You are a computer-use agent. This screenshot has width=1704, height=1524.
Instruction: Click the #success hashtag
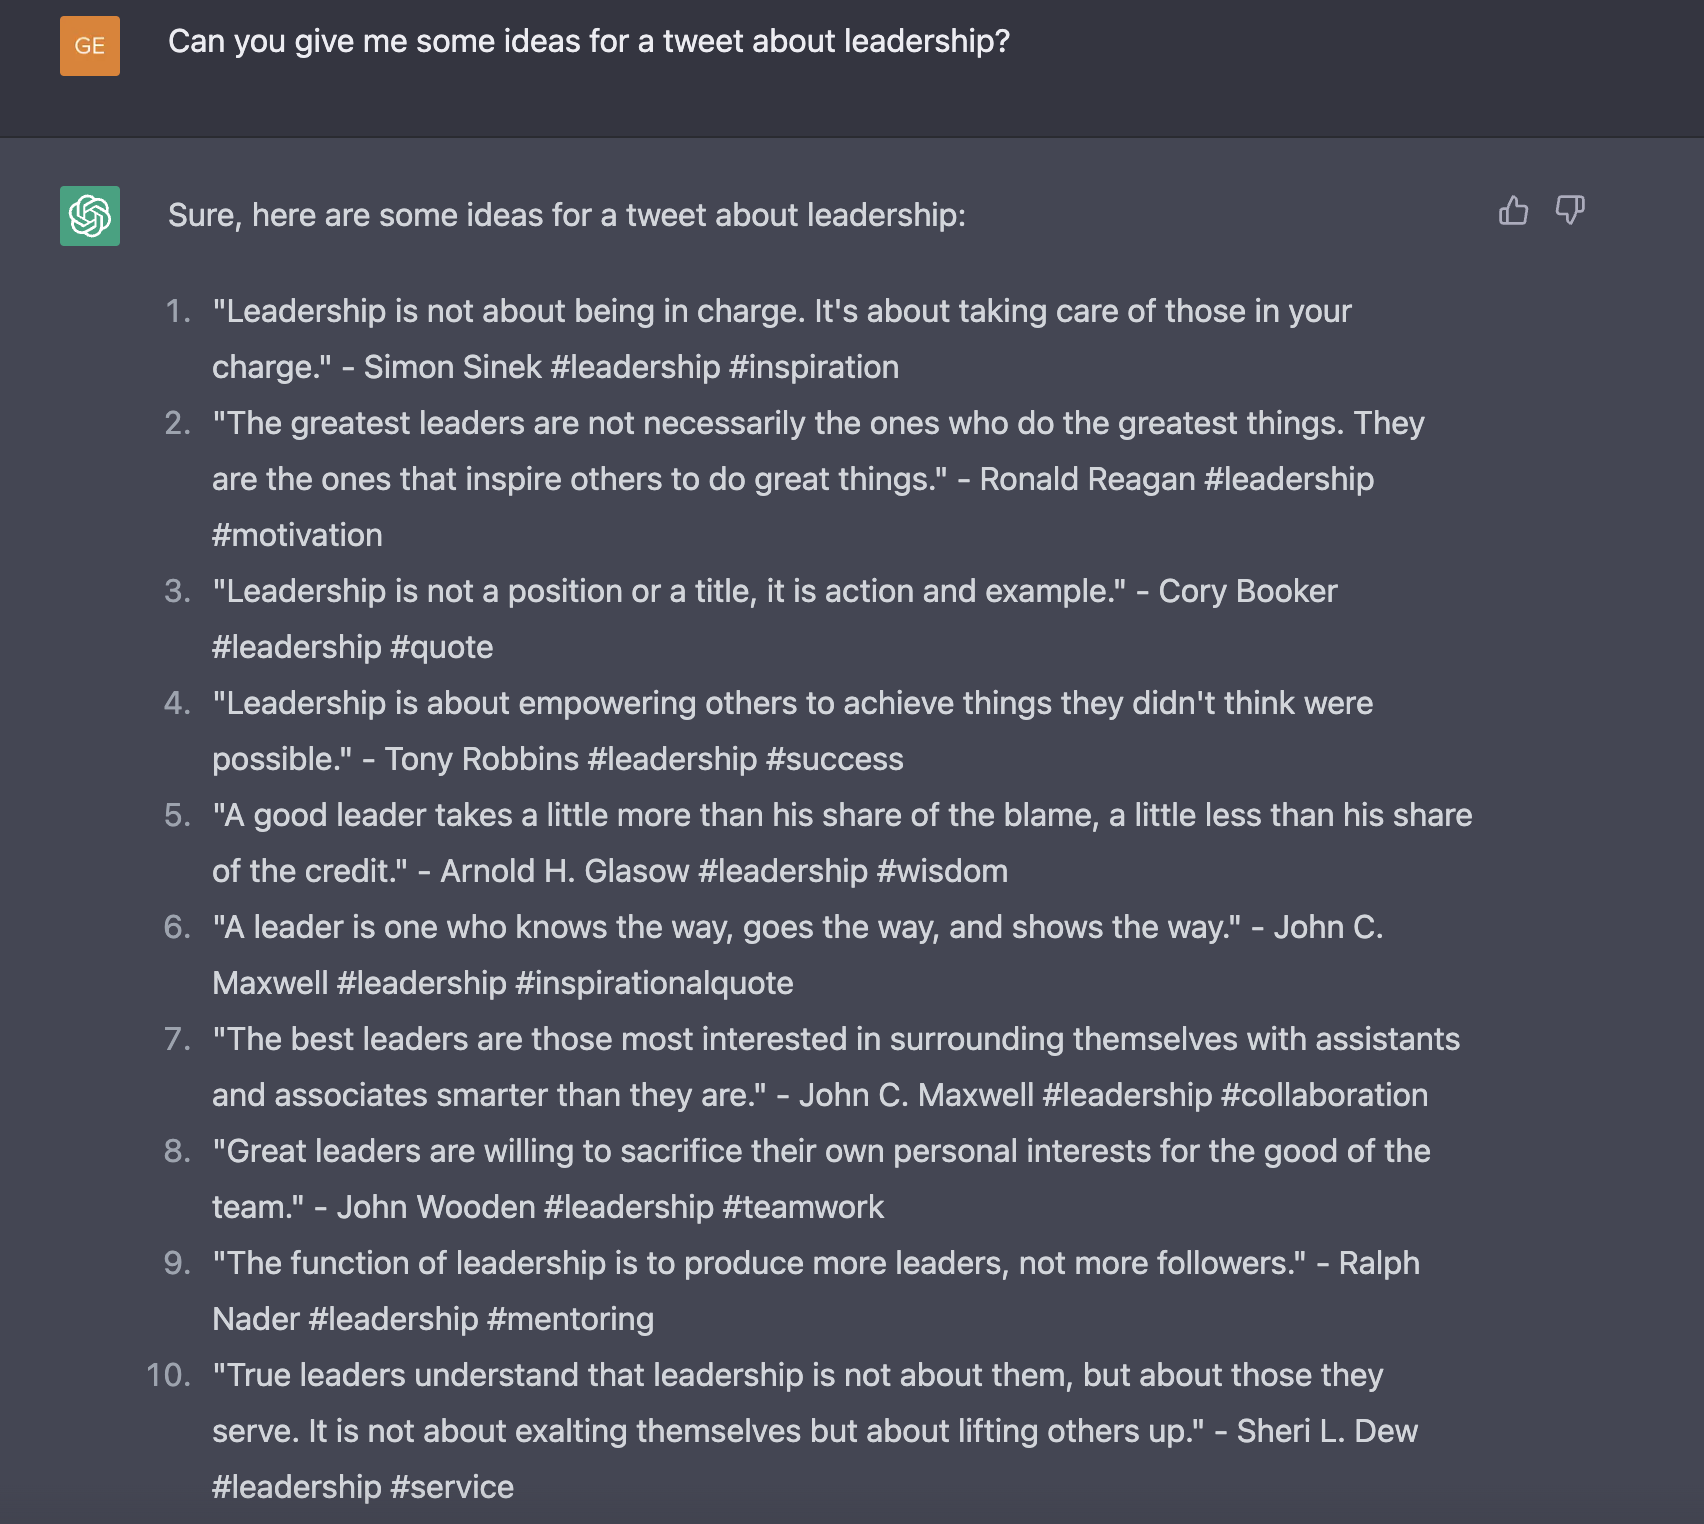tap(834, 759)
